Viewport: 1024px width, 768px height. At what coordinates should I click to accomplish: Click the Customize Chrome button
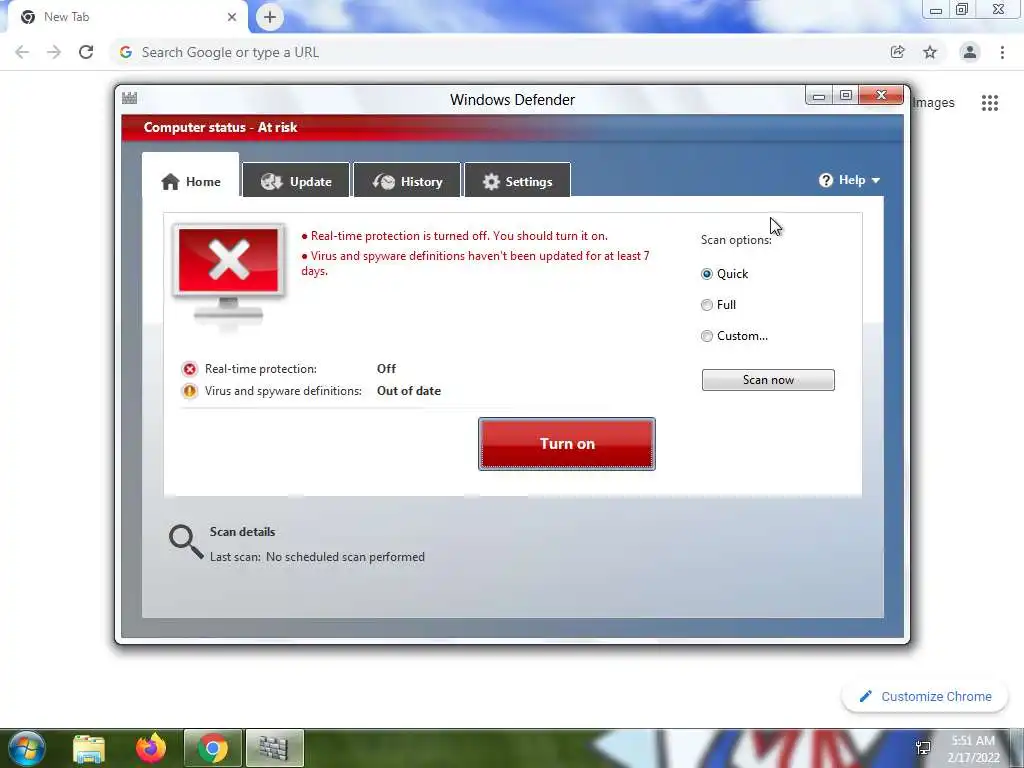point(925,697)
